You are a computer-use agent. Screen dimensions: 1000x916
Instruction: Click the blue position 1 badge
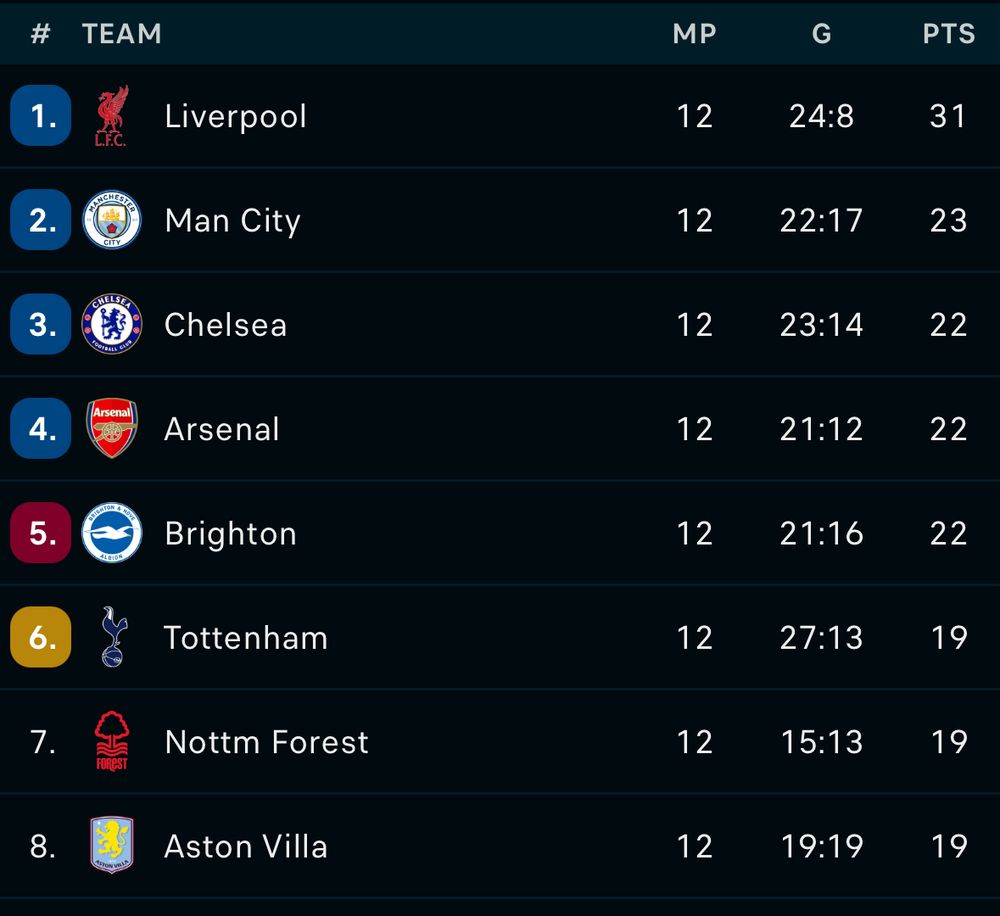(x=41, y=116)
